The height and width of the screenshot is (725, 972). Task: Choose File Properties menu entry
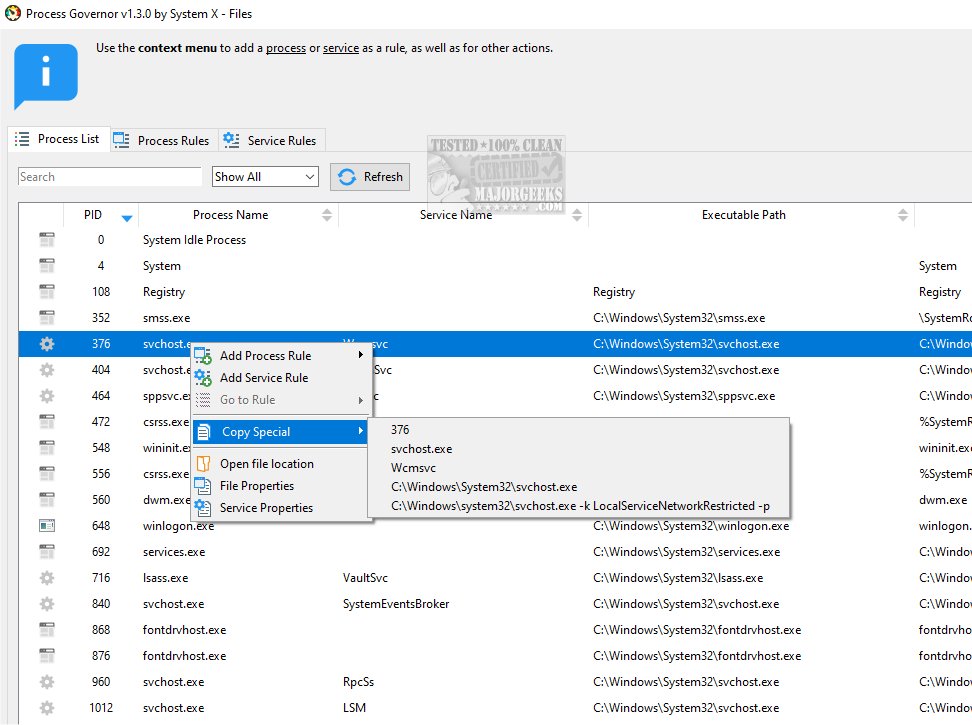(281, 485)
